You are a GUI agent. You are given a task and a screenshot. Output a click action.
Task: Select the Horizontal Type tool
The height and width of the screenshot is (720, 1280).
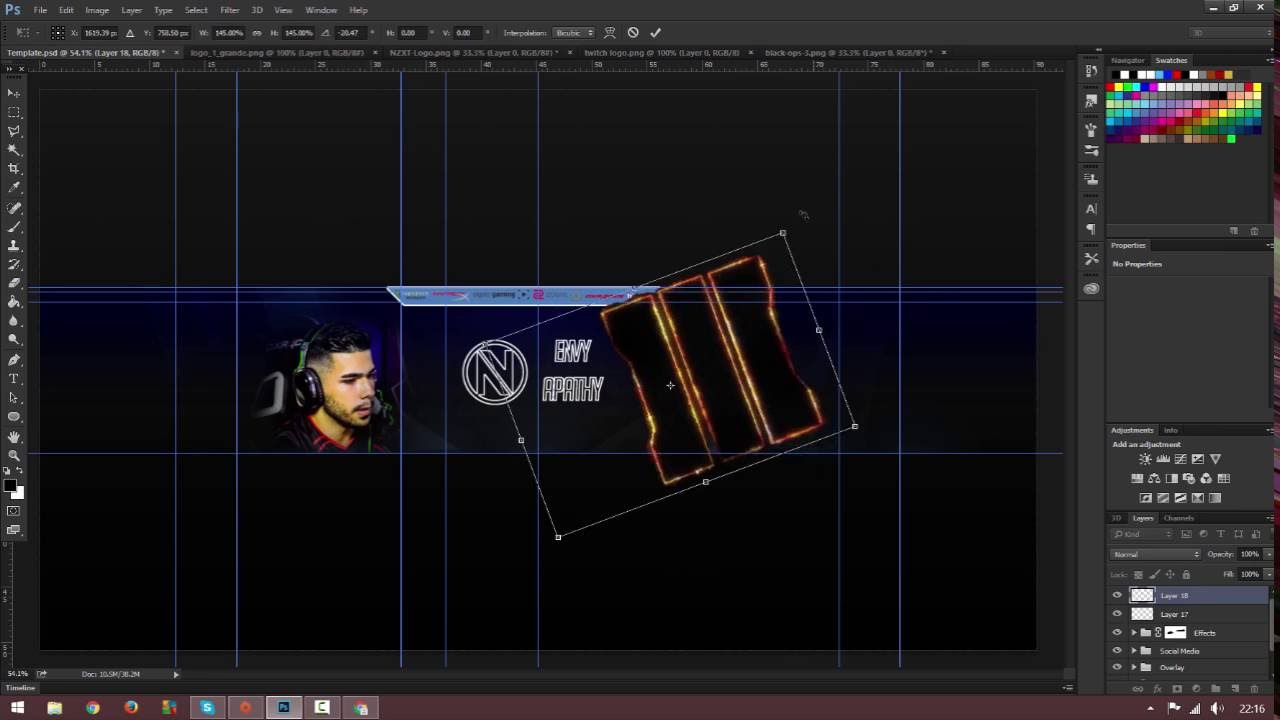(14, 379)
